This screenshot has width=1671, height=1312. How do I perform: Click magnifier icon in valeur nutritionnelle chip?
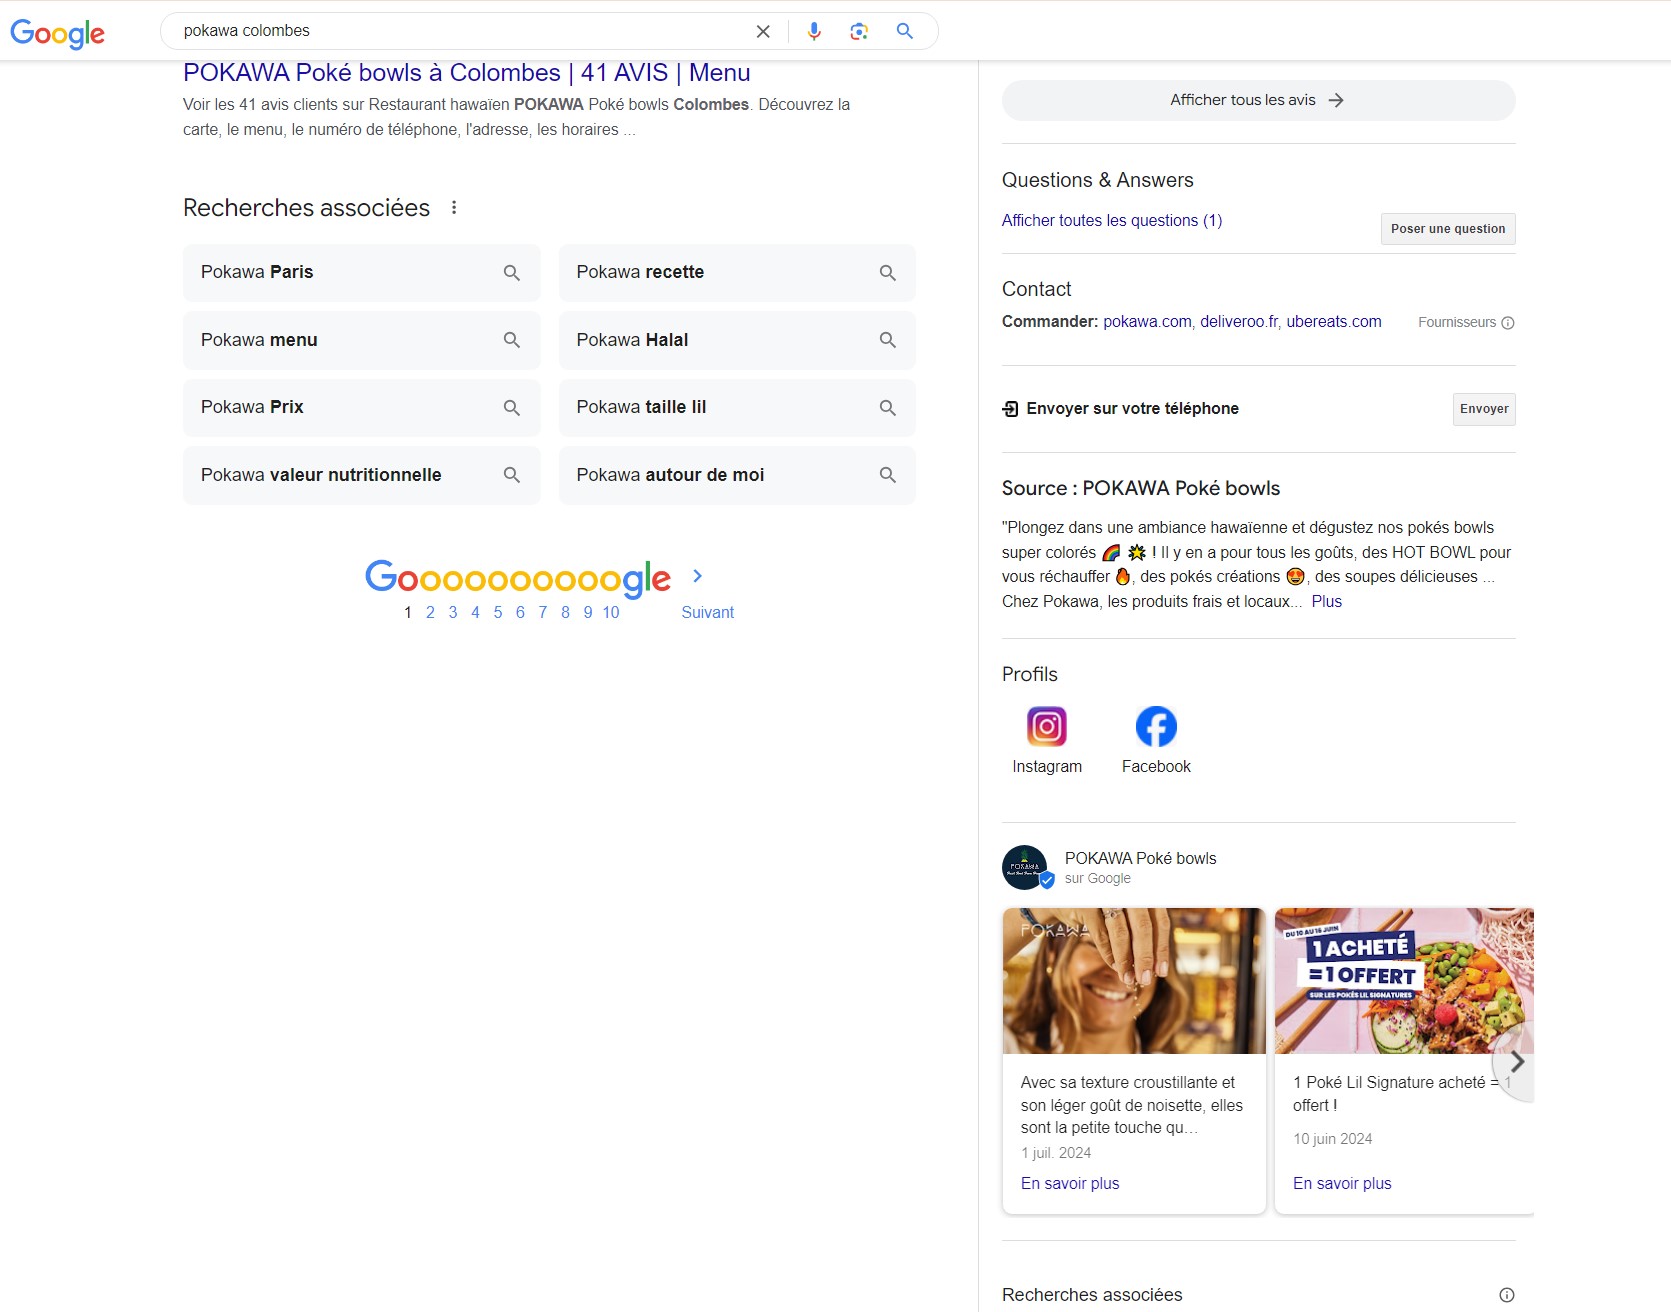click(x=511, y=475)
